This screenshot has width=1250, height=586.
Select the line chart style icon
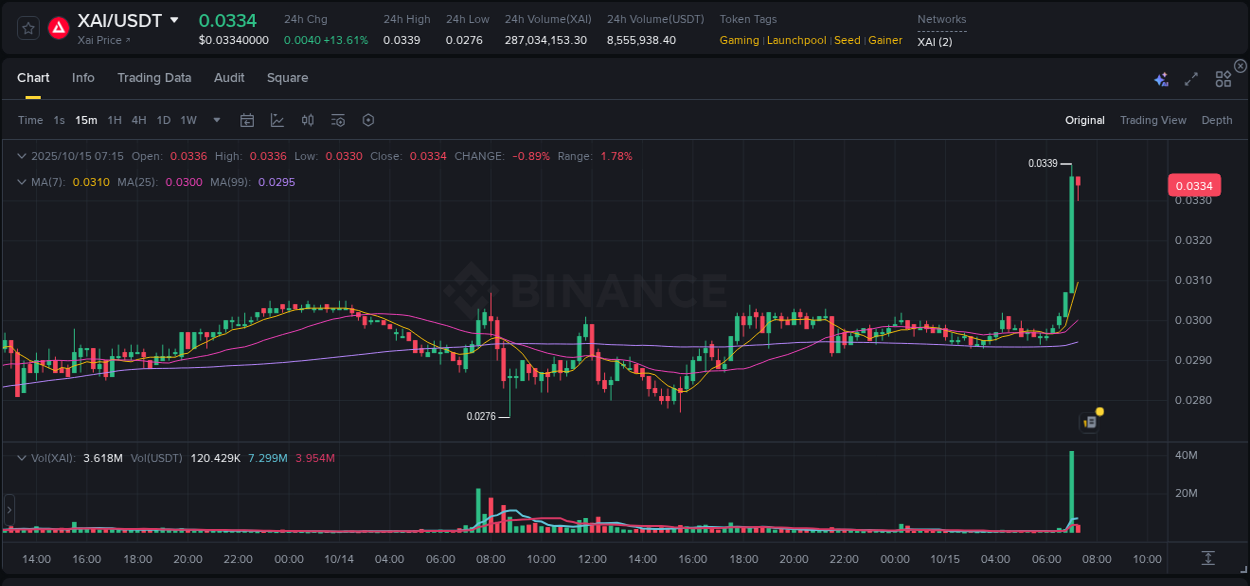coord(277,120)
